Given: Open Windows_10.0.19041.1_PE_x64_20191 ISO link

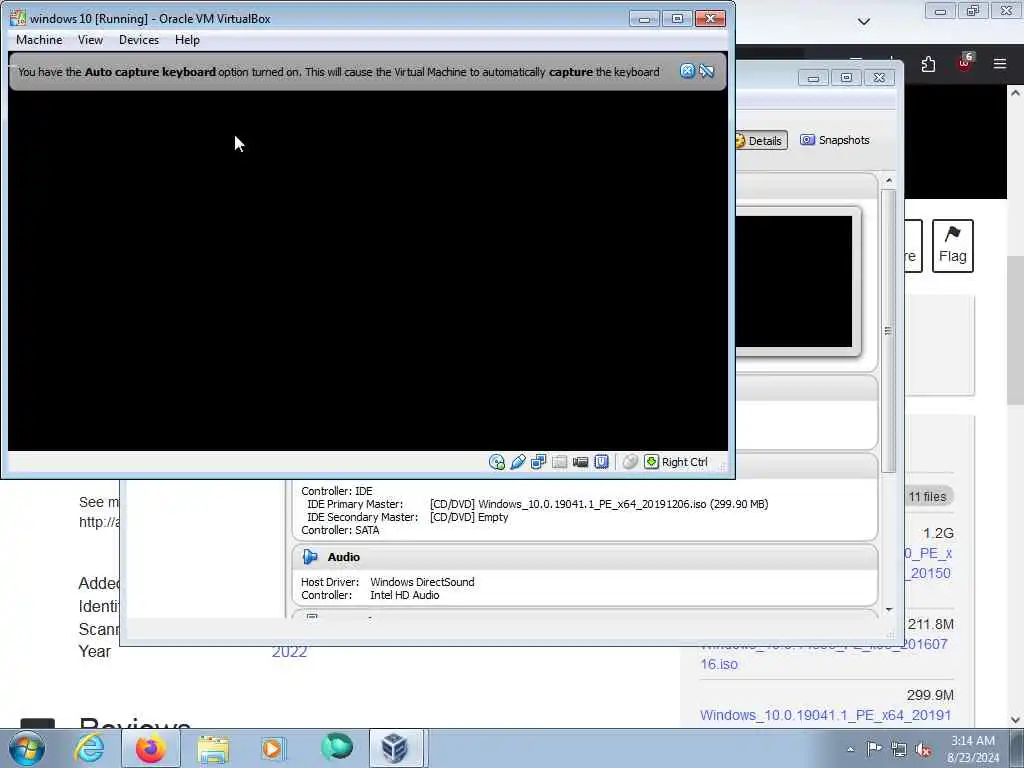Looking at the screenshot, I should point(825,715).
